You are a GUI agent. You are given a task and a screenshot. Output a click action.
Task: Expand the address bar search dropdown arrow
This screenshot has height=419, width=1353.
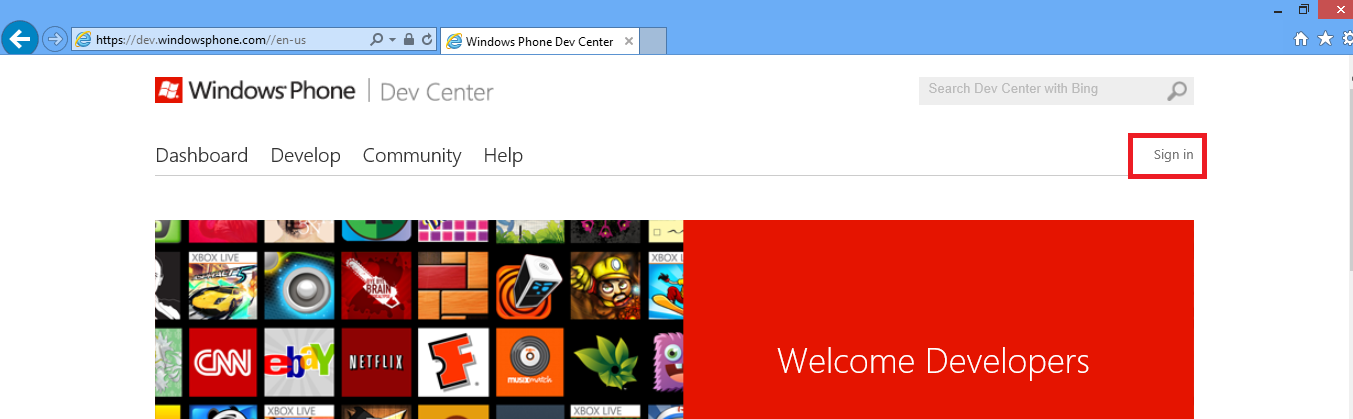(391, 40)
